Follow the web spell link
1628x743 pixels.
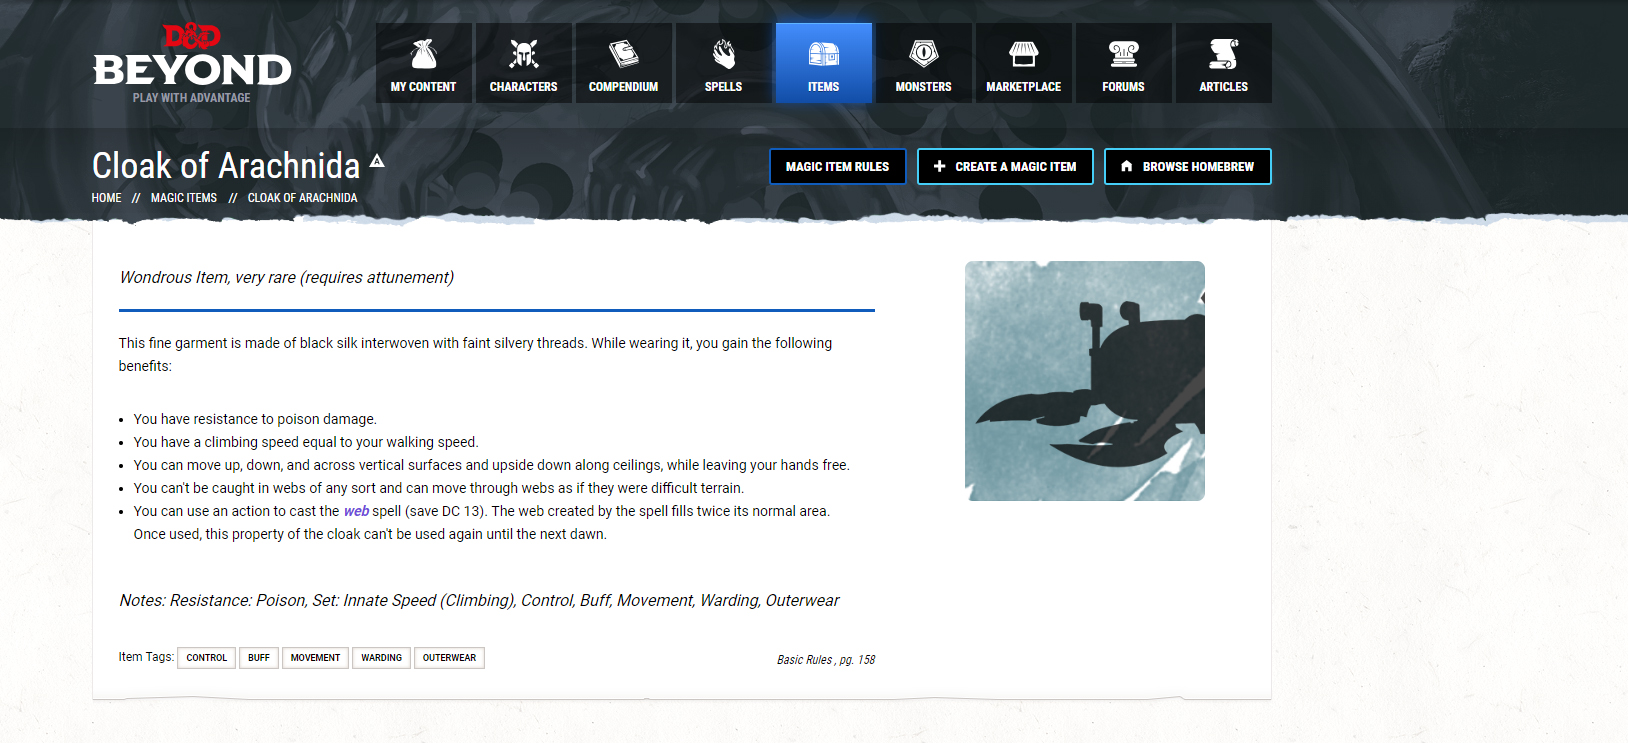point(356,511)
